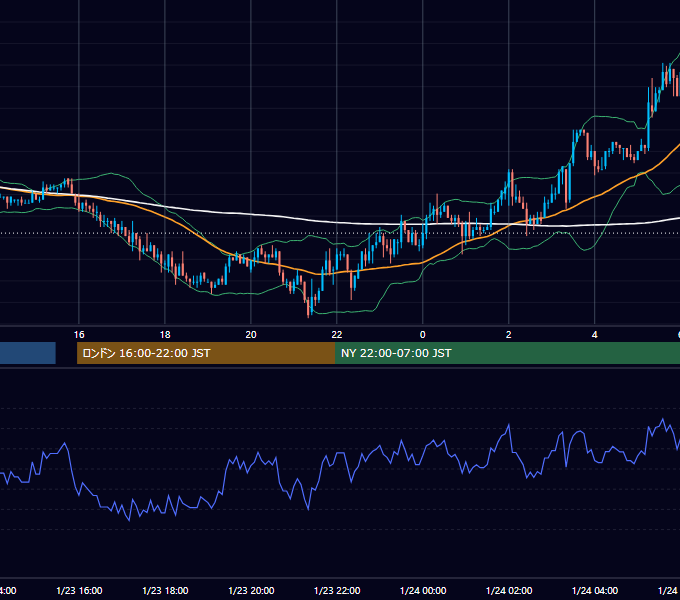Click the '1/24 00:00' date label
The height and width of the screenshot is (600, 680).
[423, 590]
